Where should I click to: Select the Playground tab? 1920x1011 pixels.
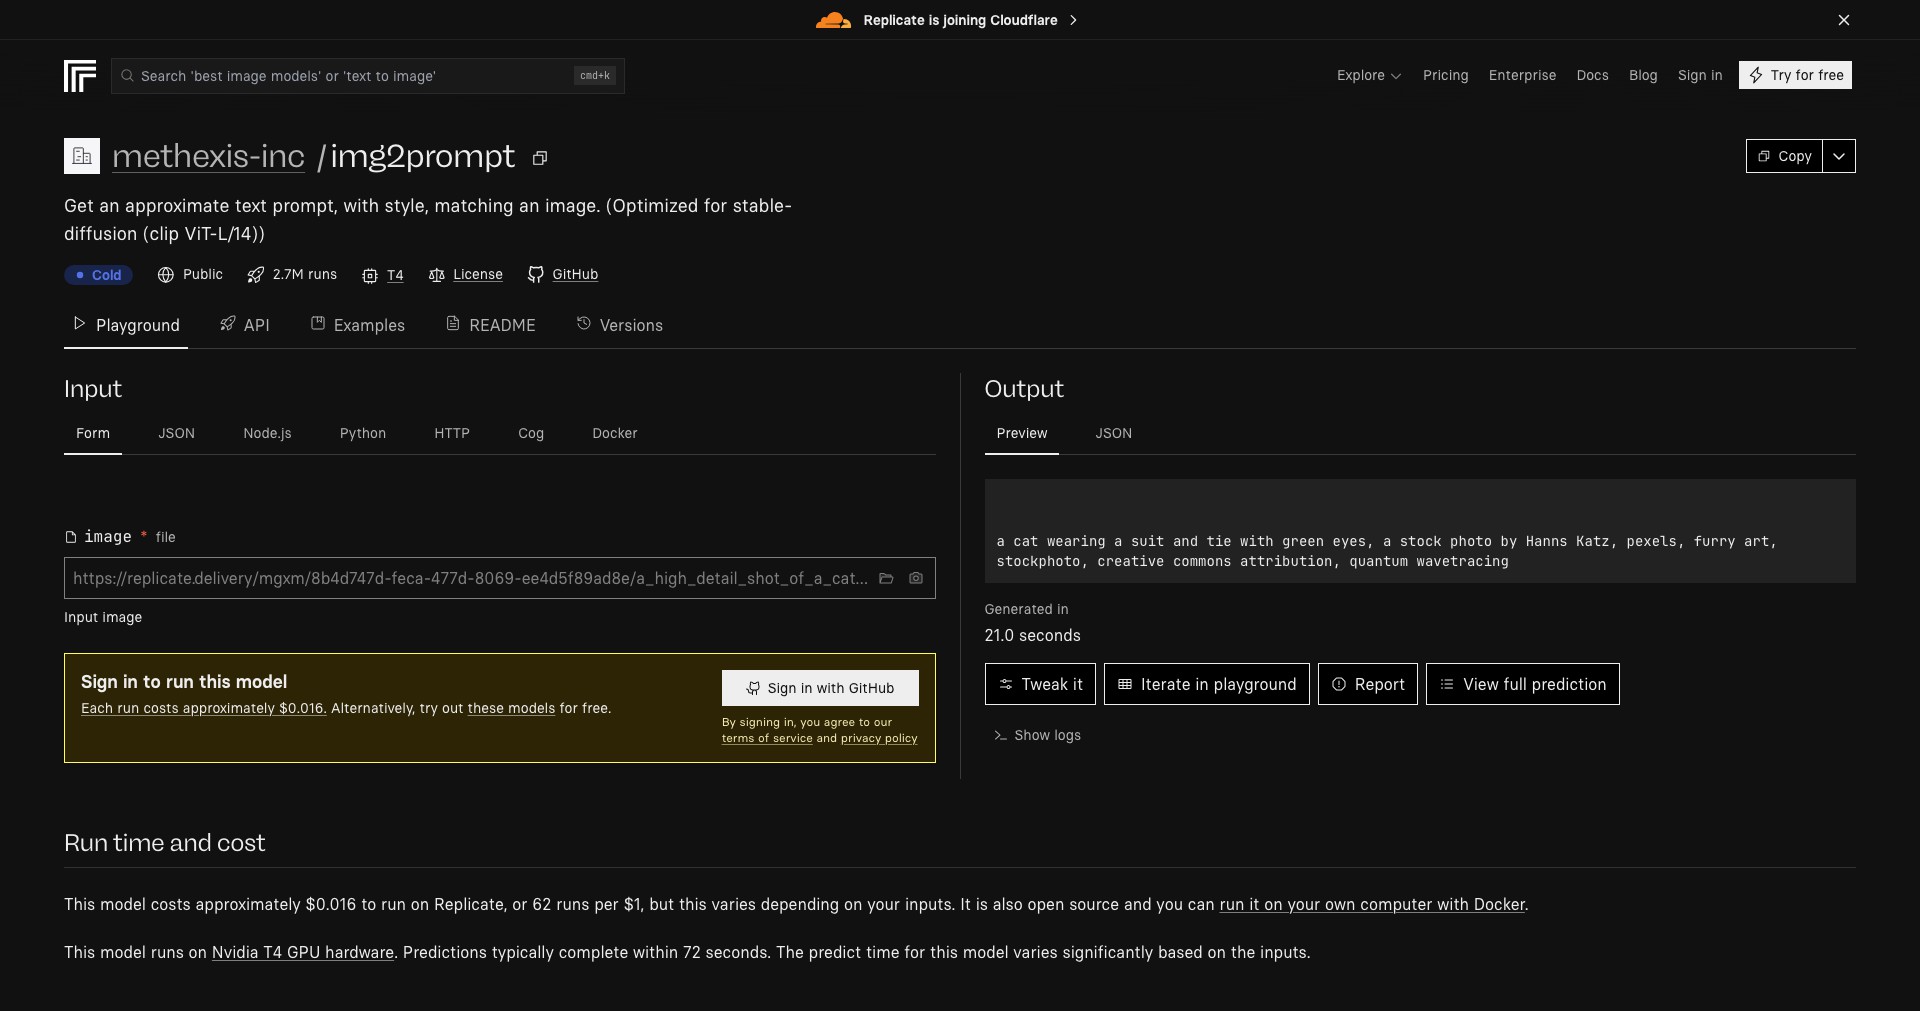click(x=126, y=325)
